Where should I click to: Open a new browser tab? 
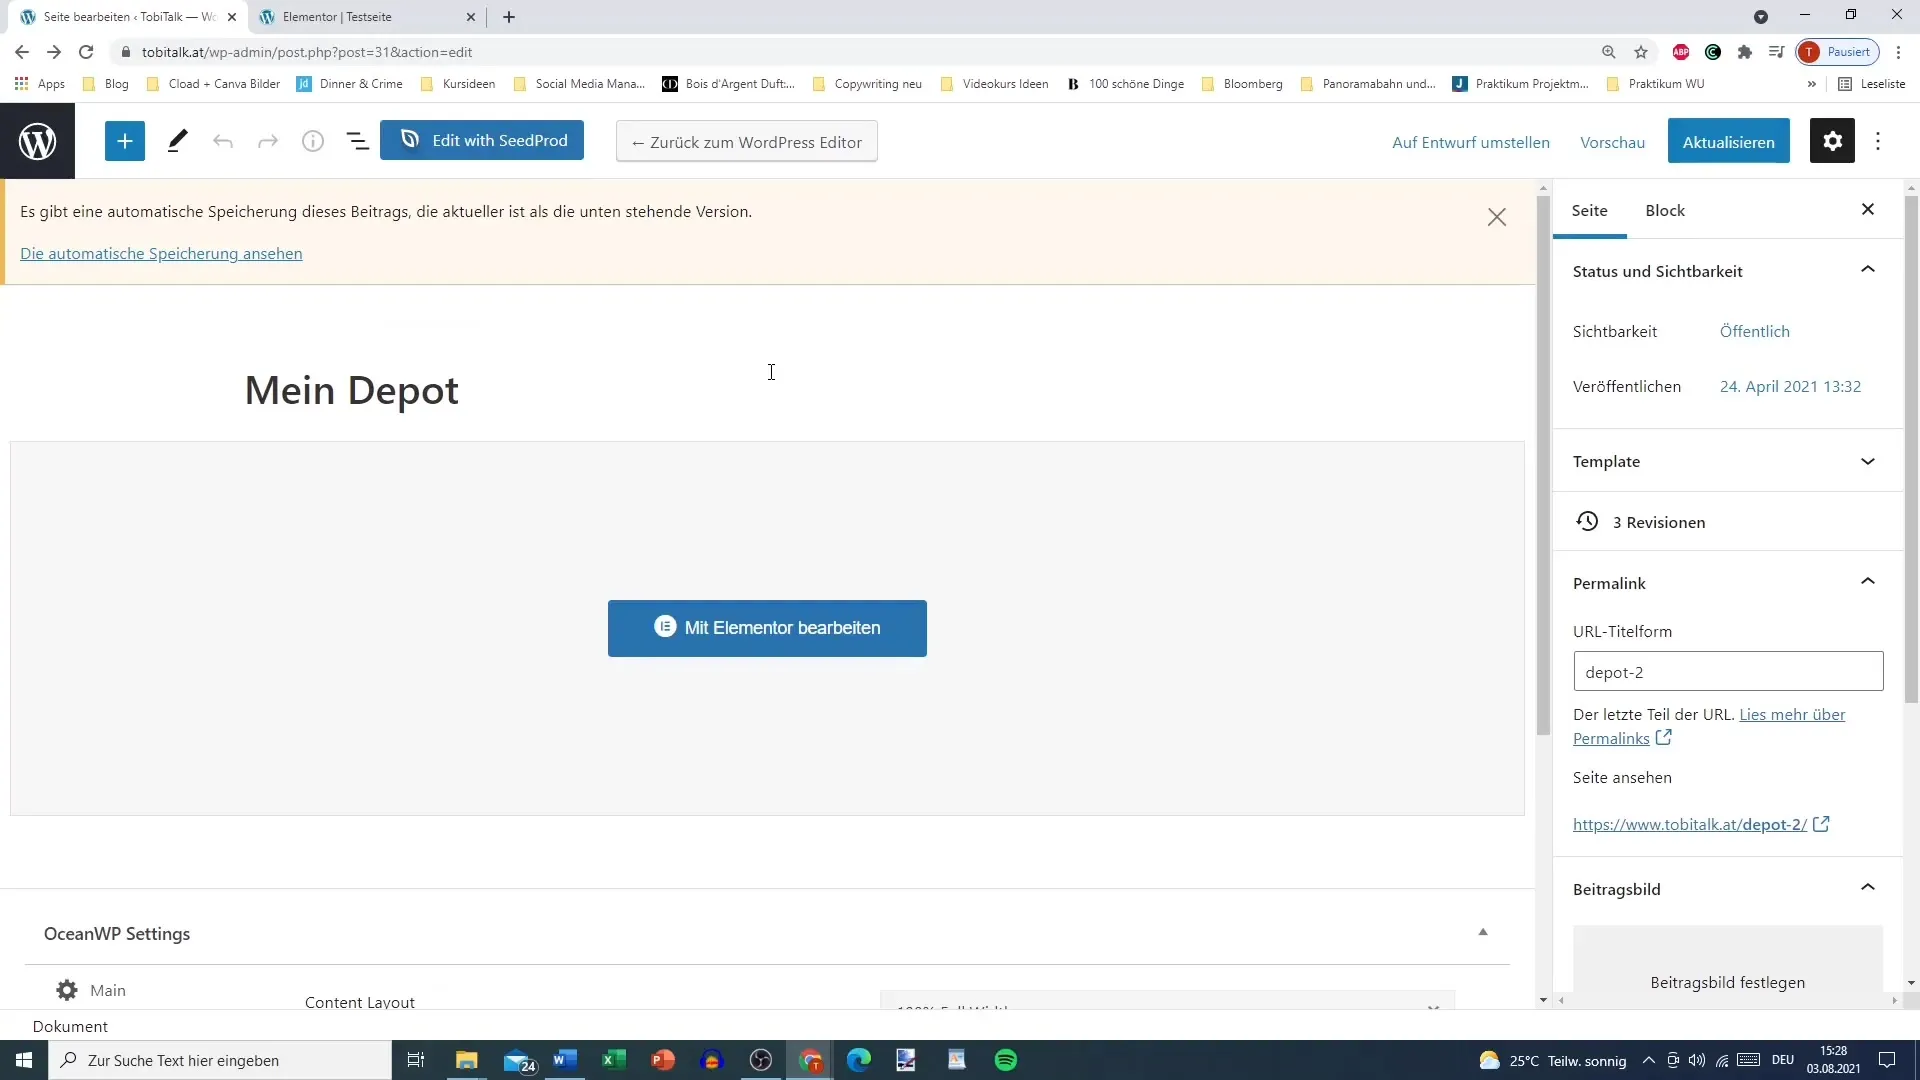(509, 17)
